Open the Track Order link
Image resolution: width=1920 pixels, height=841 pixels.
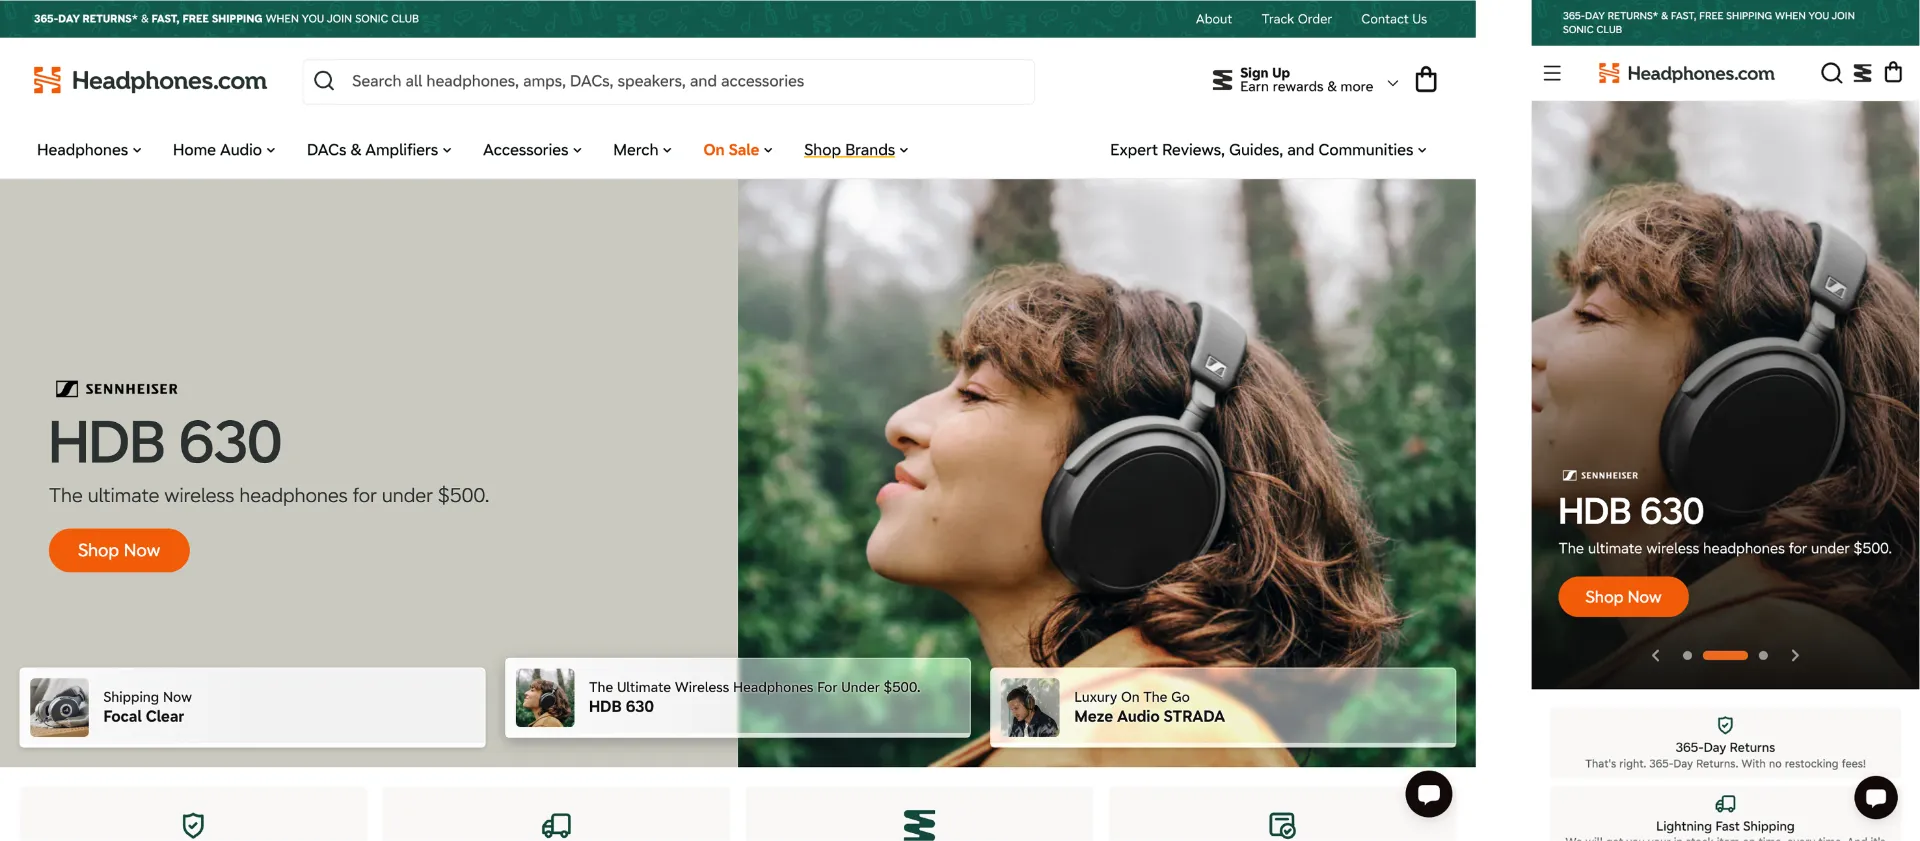click(x=1296, y=19)
